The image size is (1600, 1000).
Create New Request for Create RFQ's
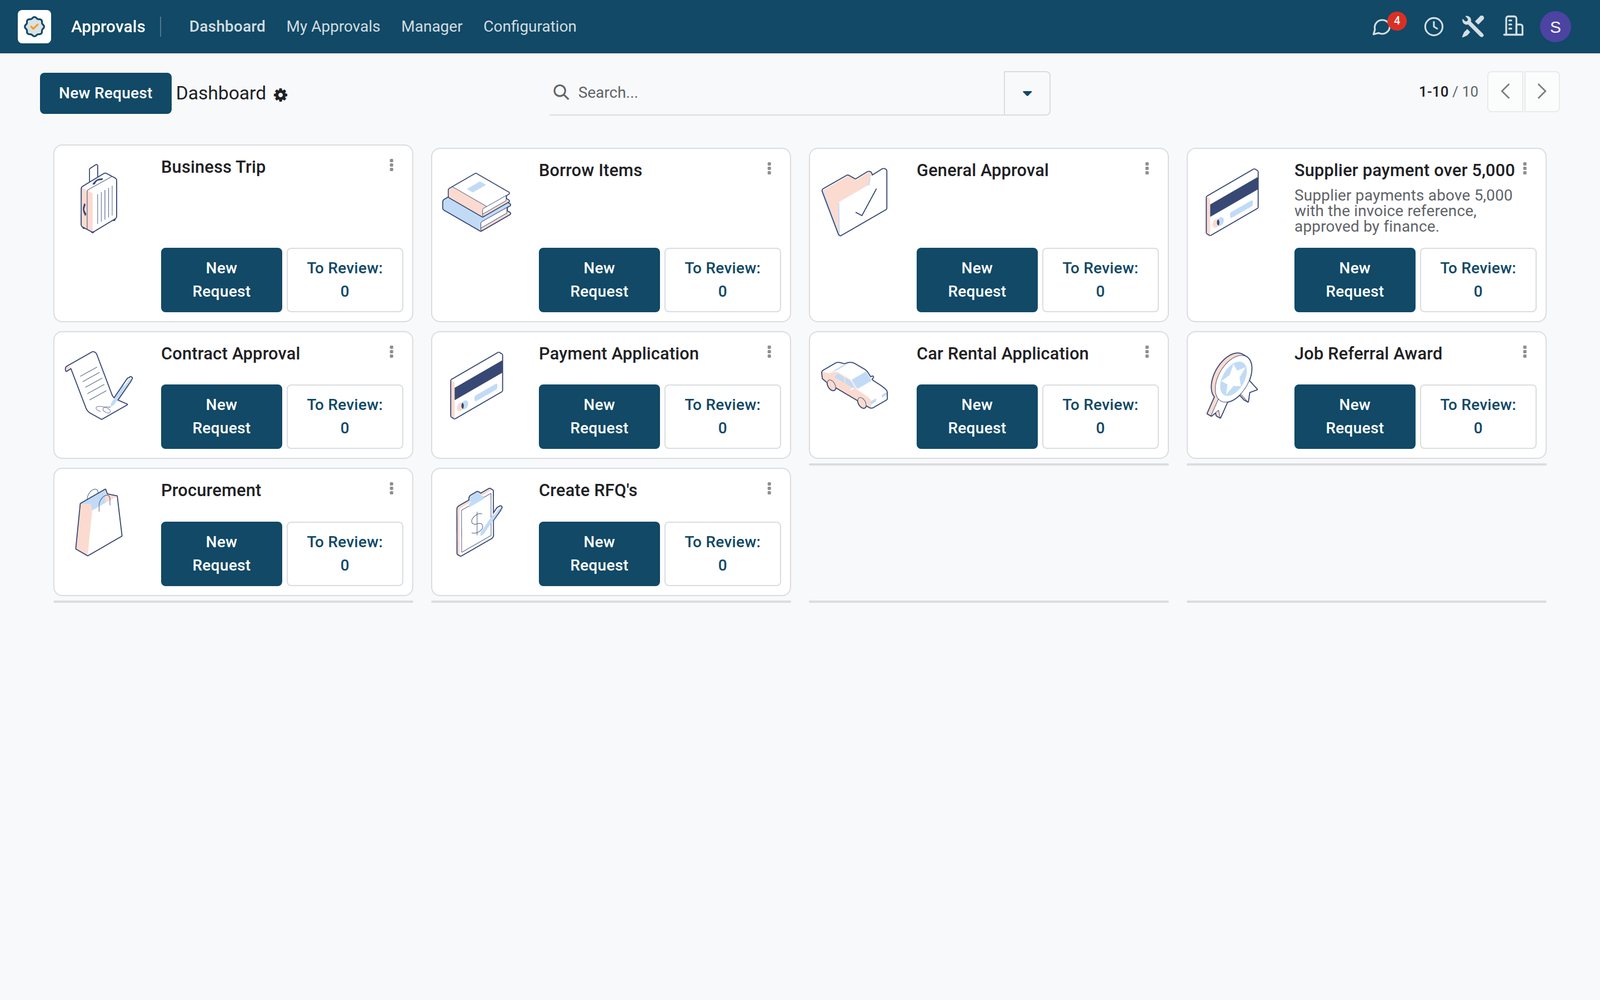(x=599, y=554)
